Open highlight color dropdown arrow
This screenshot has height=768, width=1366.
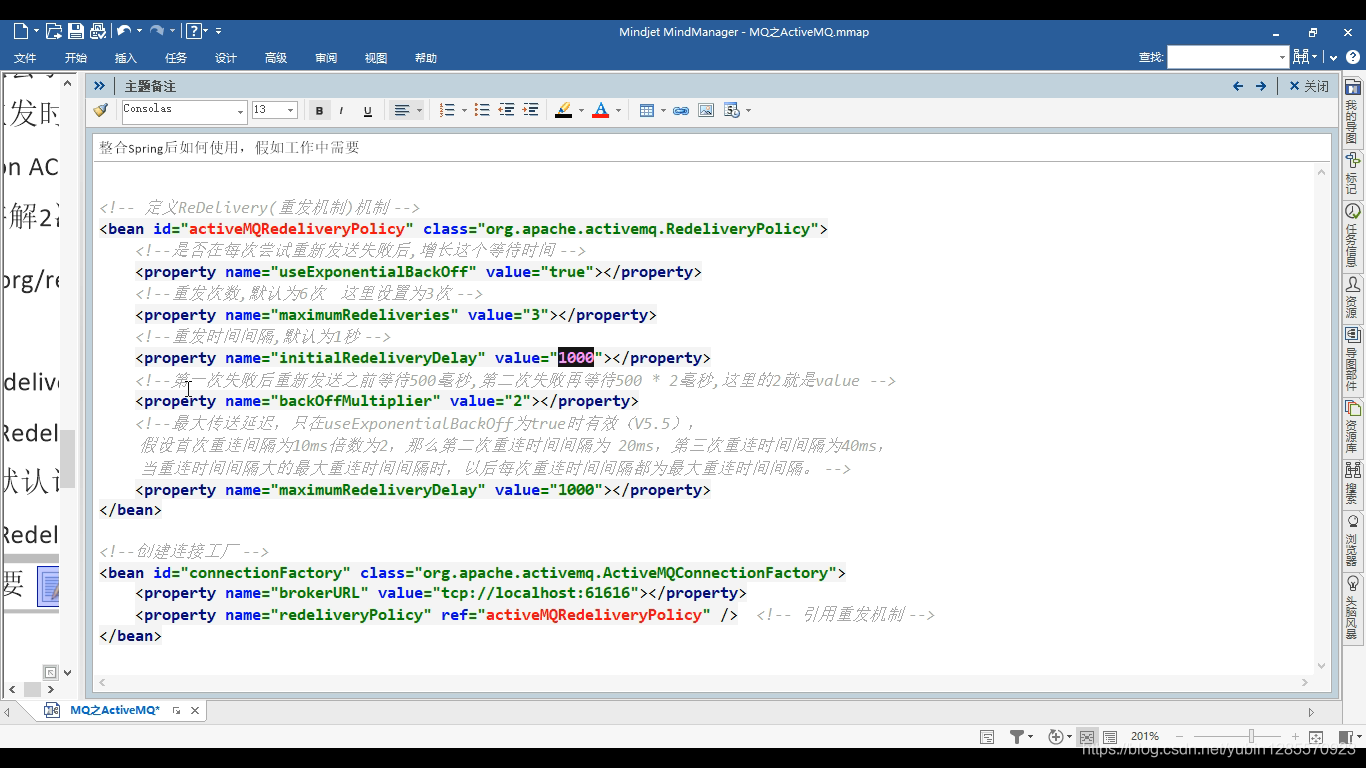pyautogui.click(x=580, y=111)
